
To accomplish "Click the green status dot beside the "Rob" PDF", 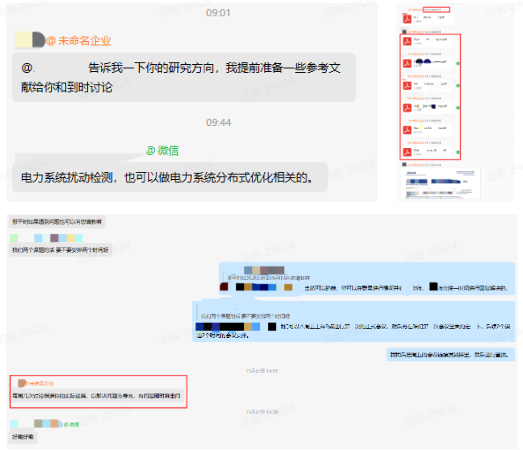I will click(x=458, y=152).
